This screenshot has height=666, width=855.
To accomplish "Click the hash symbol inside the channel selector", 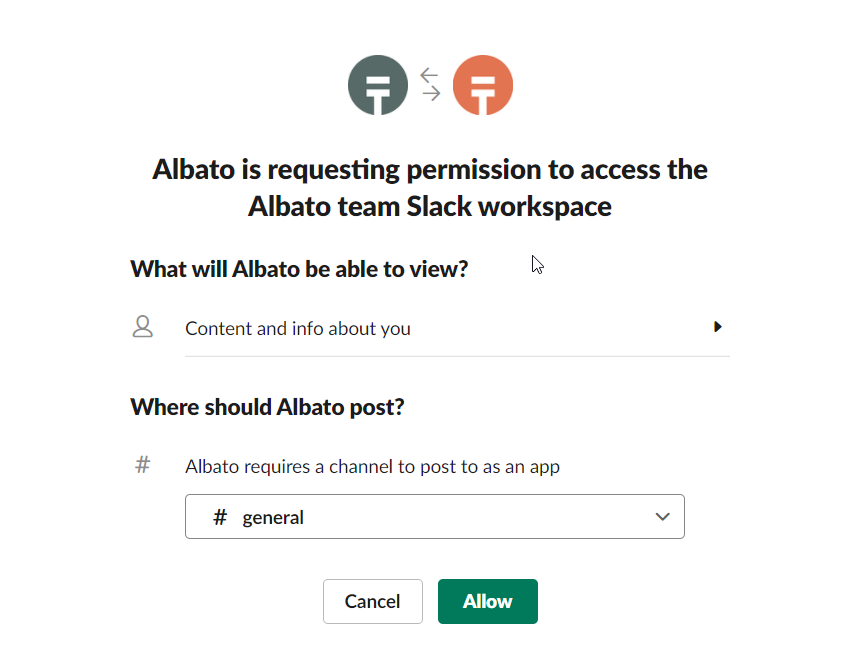I will tap(220, 517).
